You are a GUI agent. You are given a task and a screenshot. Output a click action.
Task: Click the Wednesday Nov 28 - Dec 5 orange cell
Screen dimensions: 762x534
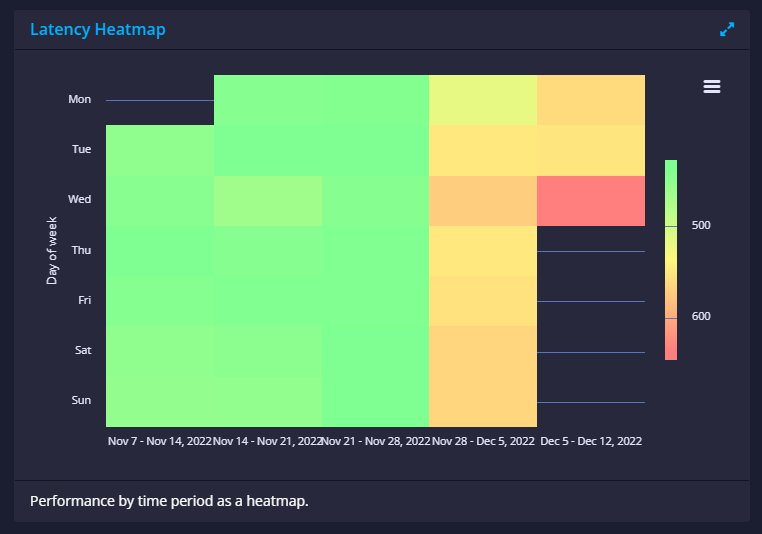coord(483,201)
